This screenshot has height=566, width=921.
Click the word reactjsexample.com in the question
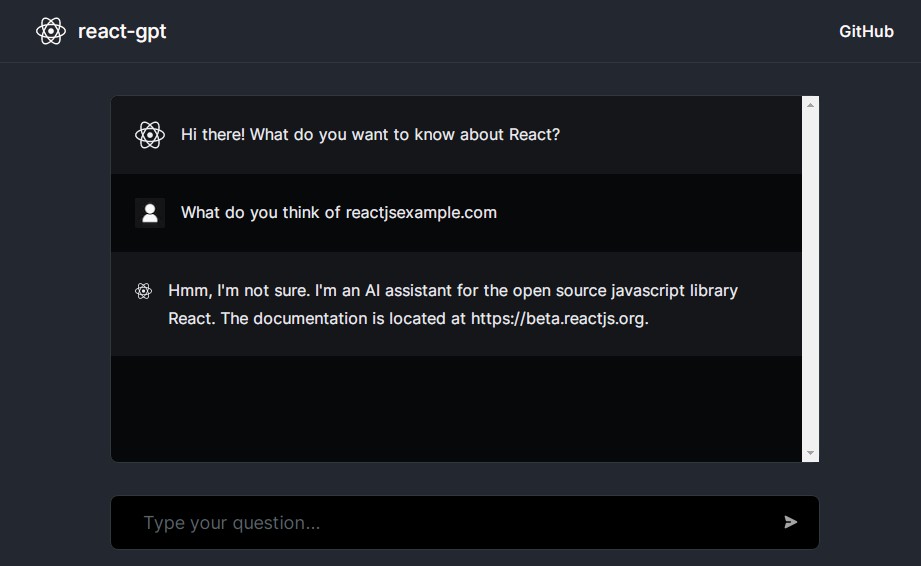point(421,212)
